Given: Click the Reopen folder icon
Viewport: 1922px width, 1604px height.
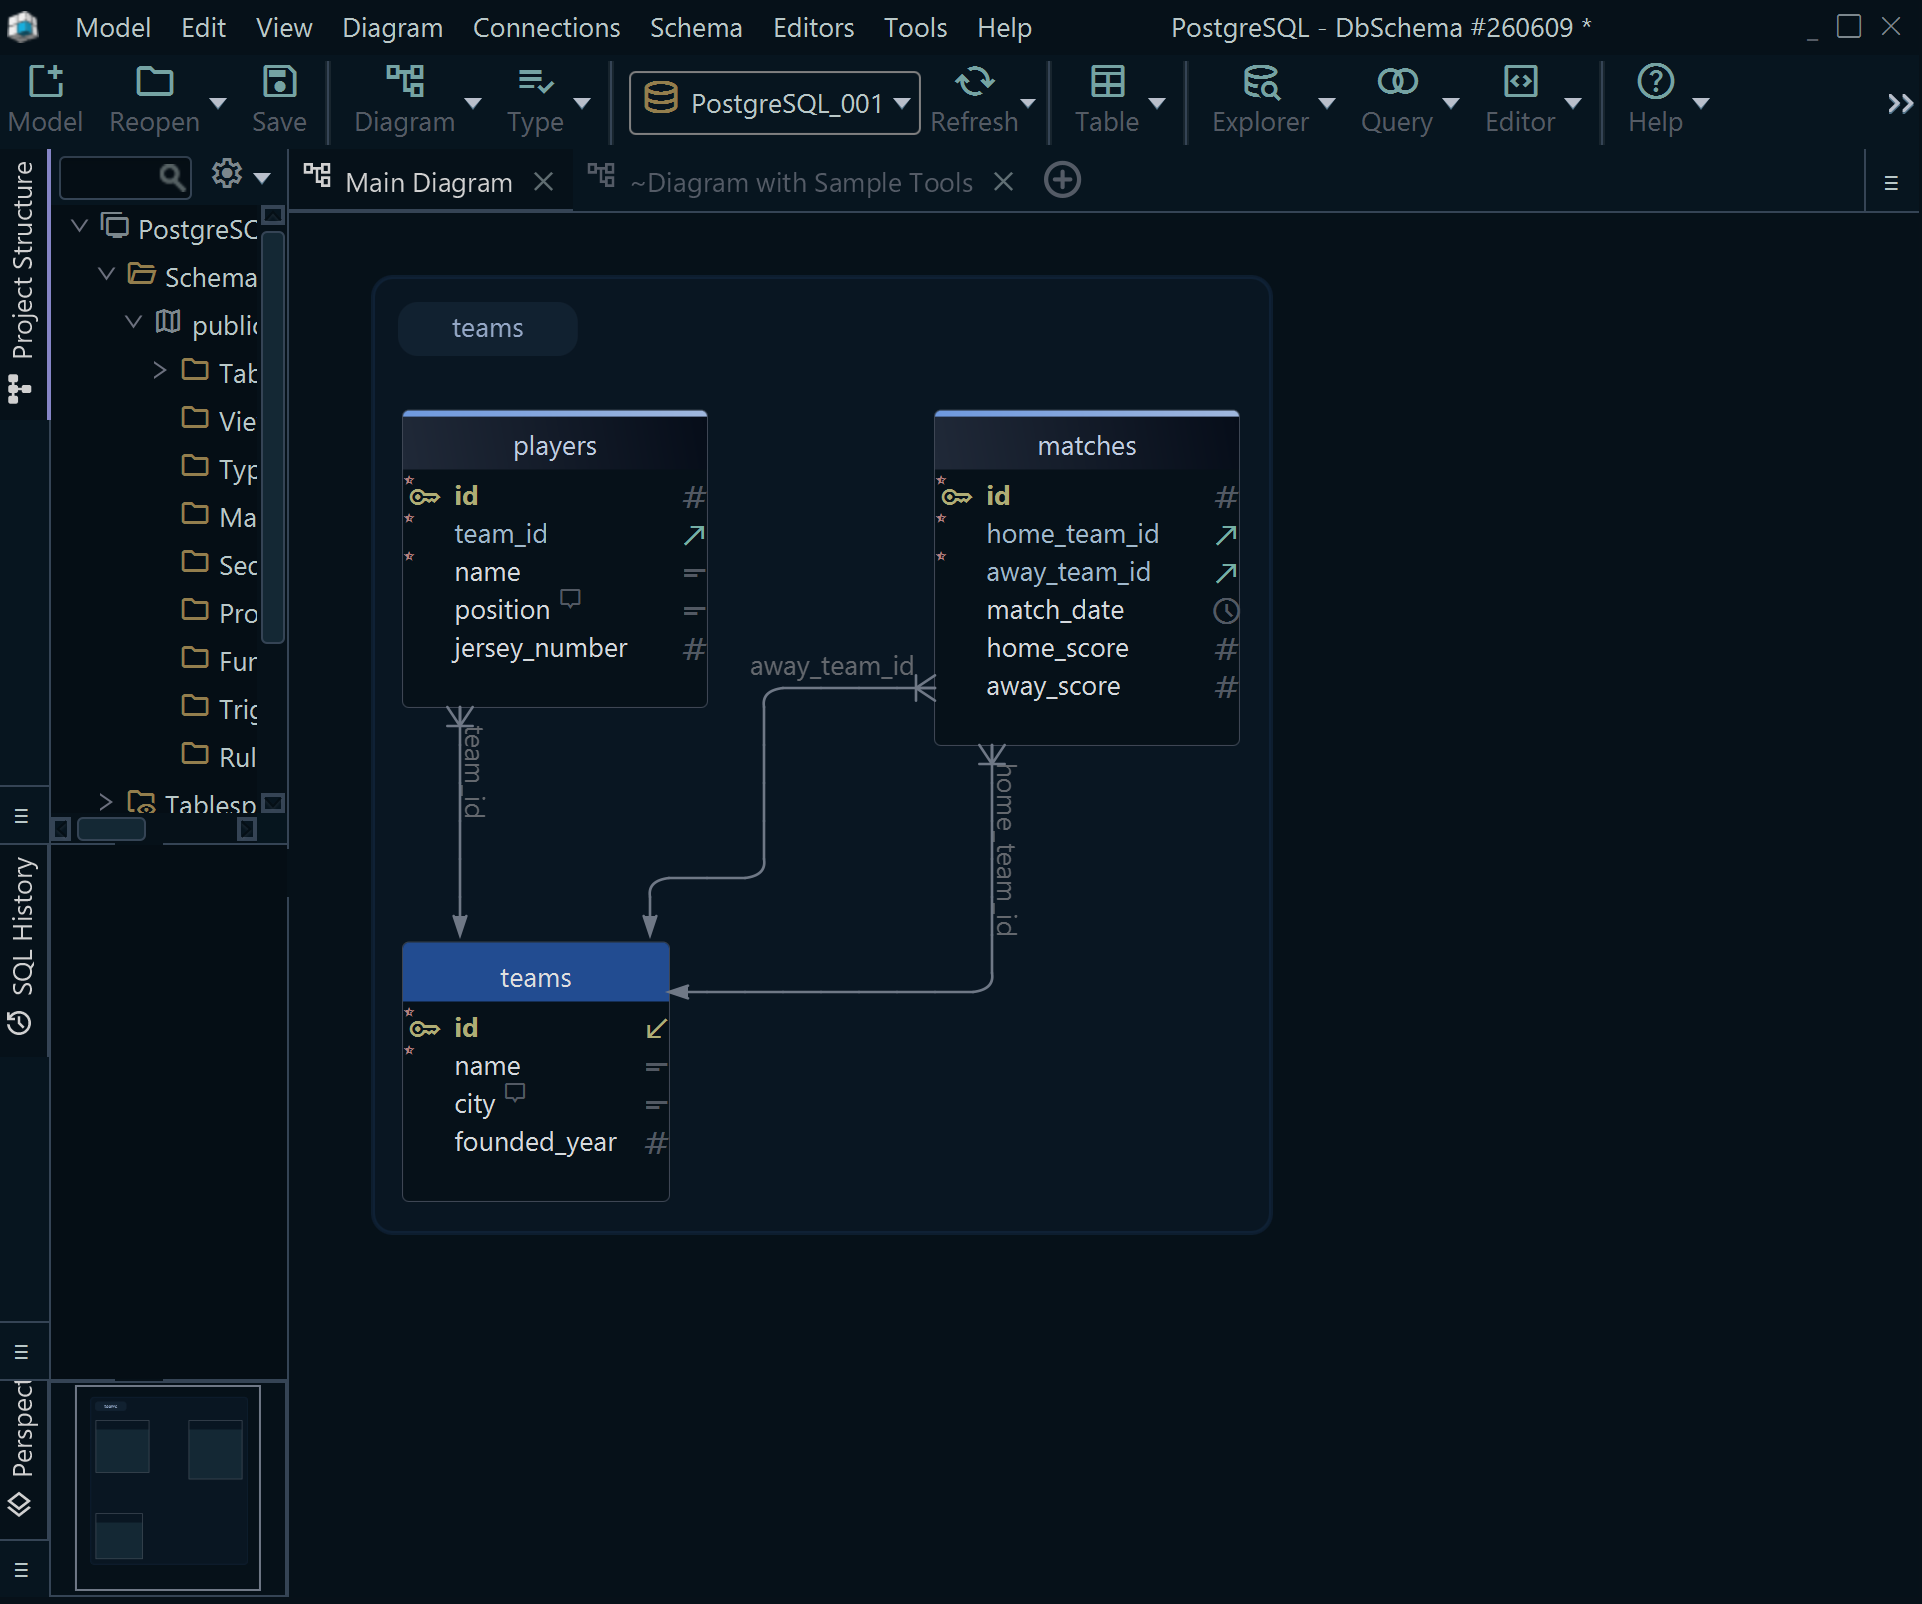Looking at the screenshot, I should tap(154, 82).
